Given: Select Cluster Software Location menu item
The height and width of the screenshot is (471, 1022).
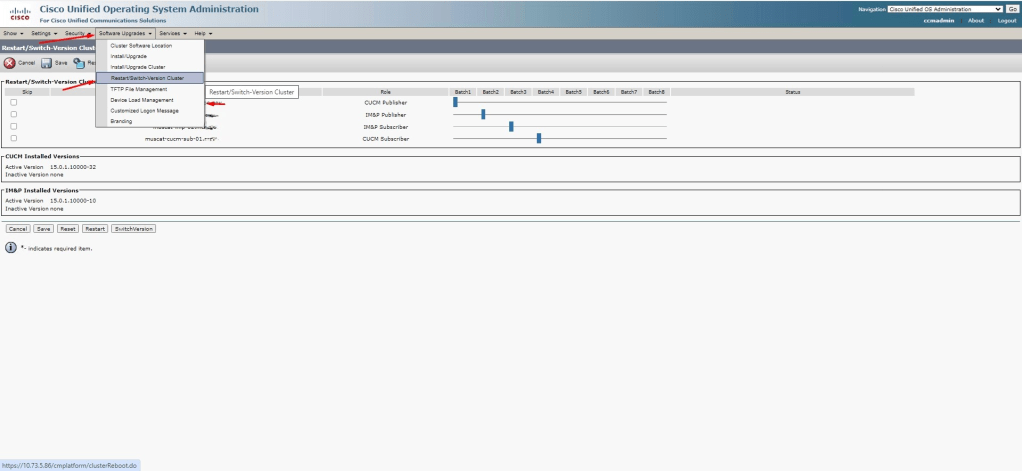Looking at the screenshot, I should point(141,46).
